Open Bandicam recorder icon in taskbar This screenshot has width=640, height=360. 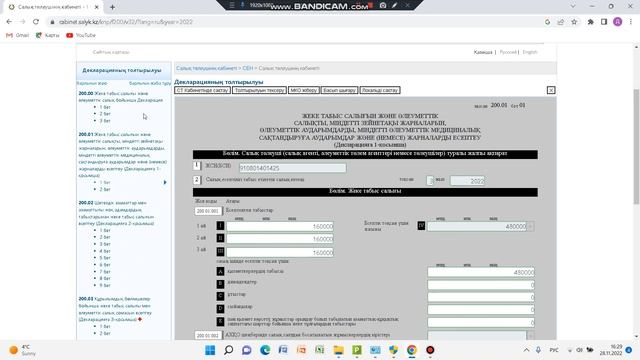(430, 350)
